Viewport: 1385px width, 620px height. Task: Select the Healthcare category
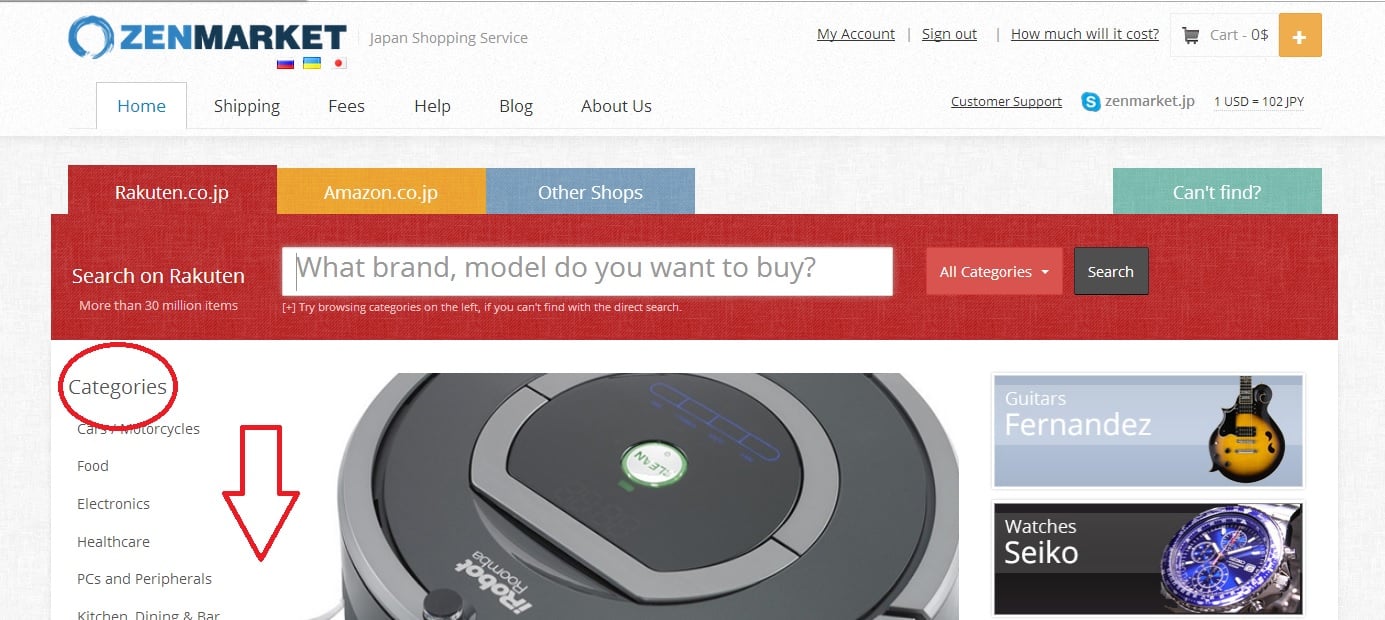click(x=113, y=542)
